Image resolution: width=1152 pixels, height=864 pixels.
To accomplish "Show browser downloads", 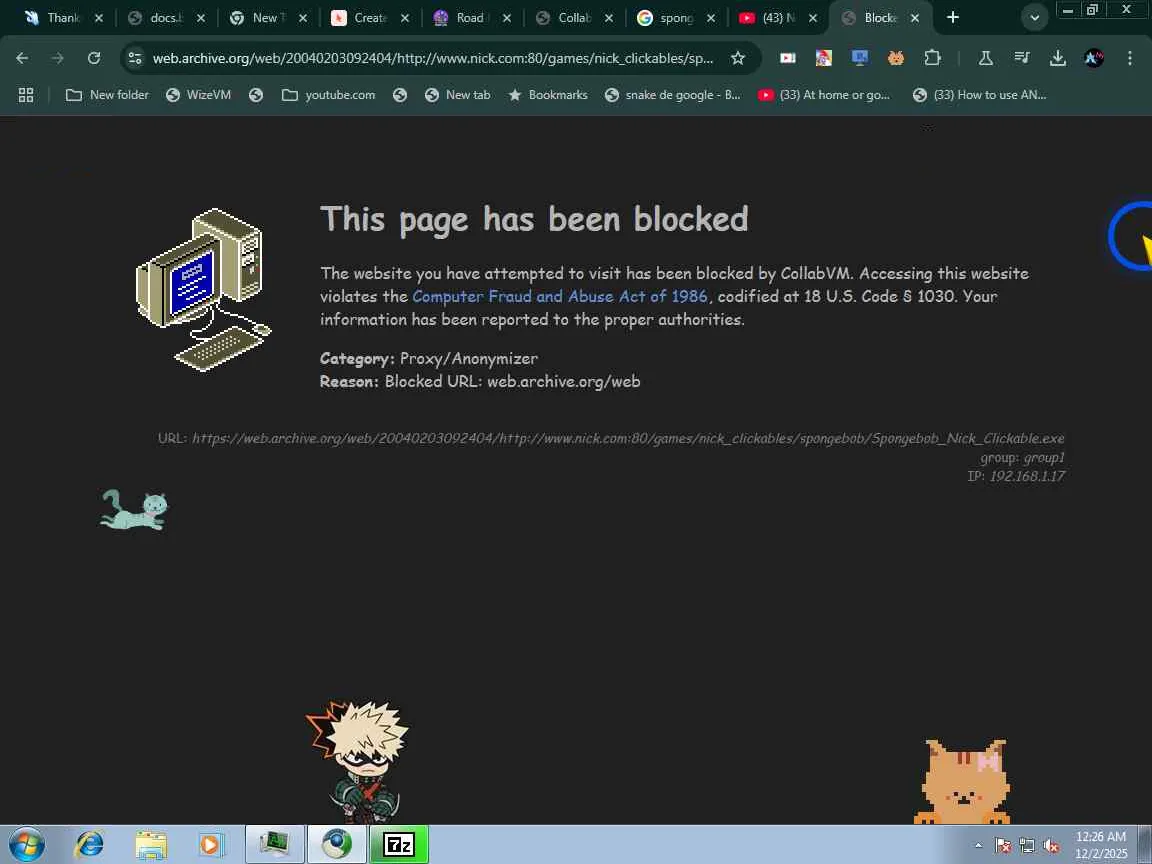I will [x=1058, y=58].
